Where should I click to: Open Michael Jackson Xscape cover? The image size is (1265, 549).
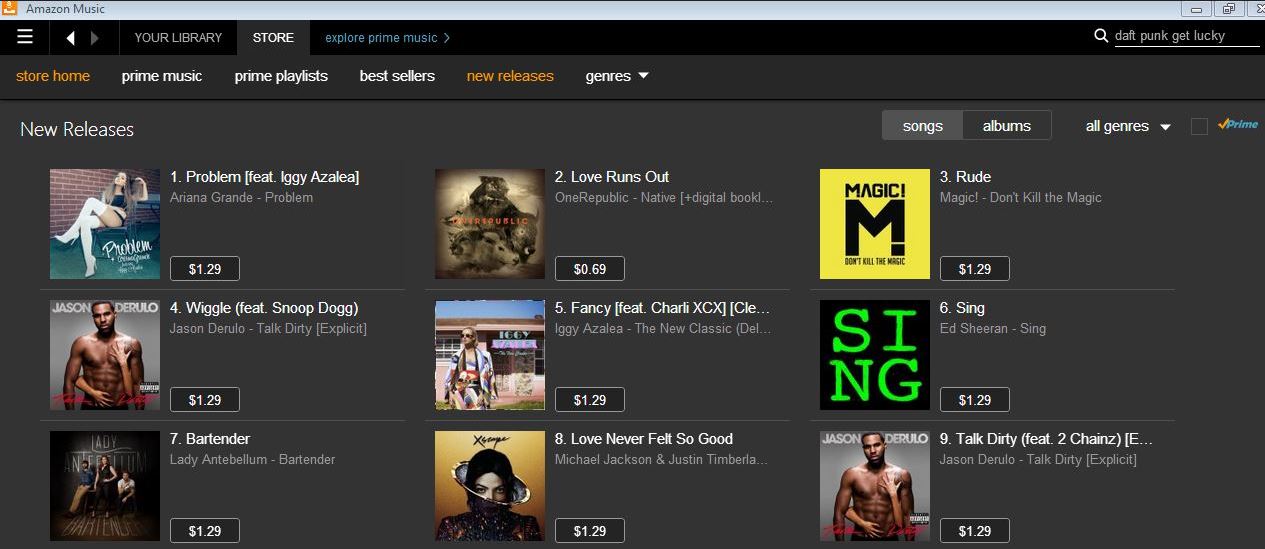click(x=490, y=486)
